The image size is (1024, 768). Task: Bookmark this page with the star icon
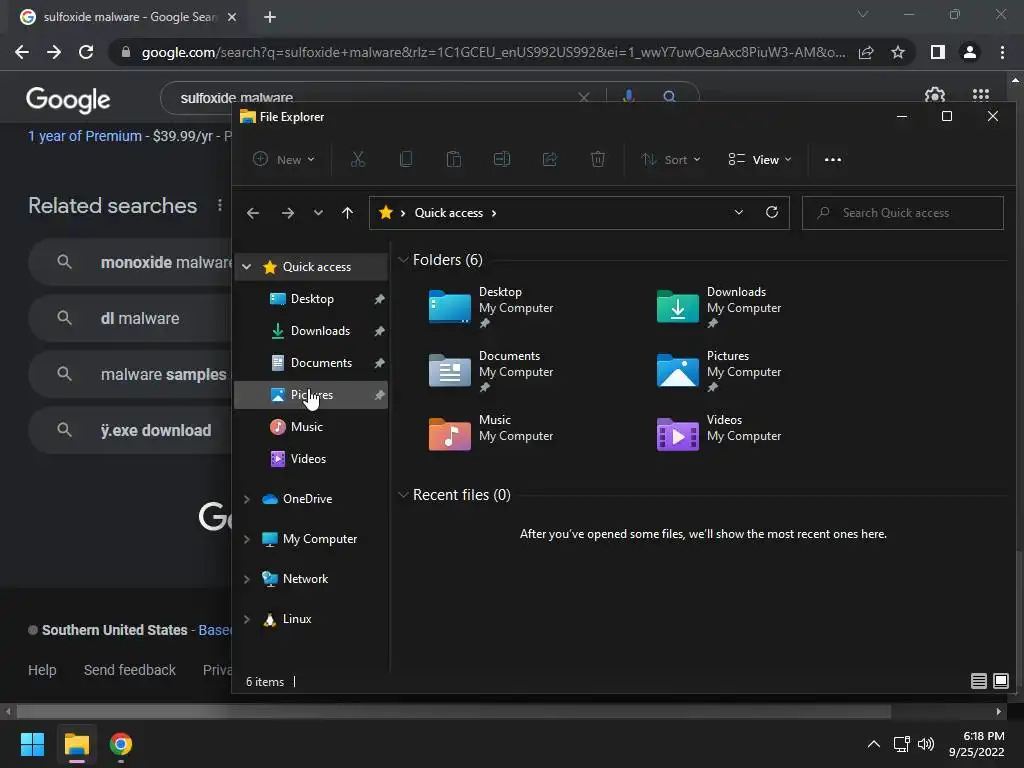(898, 52)
